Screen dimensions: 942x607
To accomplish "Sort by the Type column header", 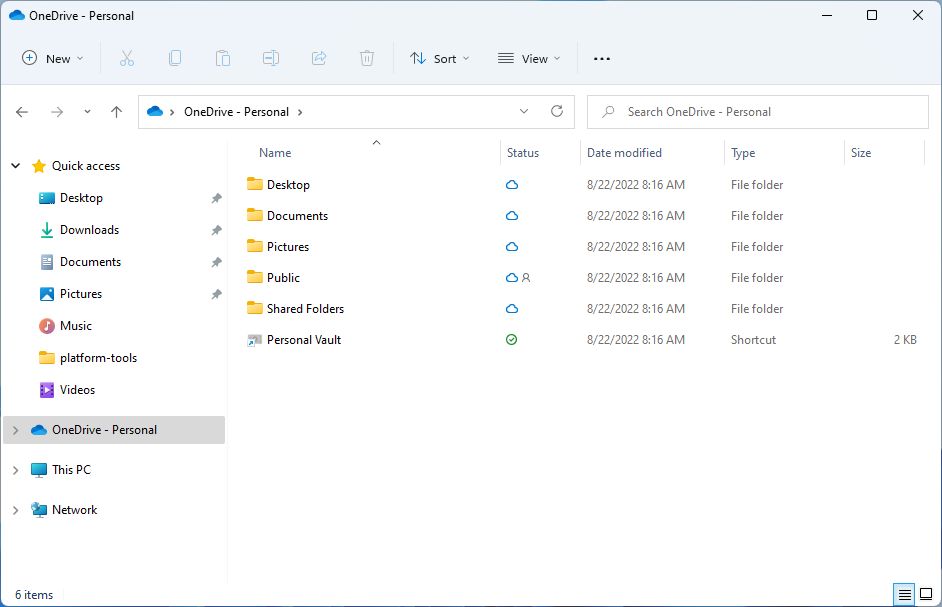I will (743, 153).
